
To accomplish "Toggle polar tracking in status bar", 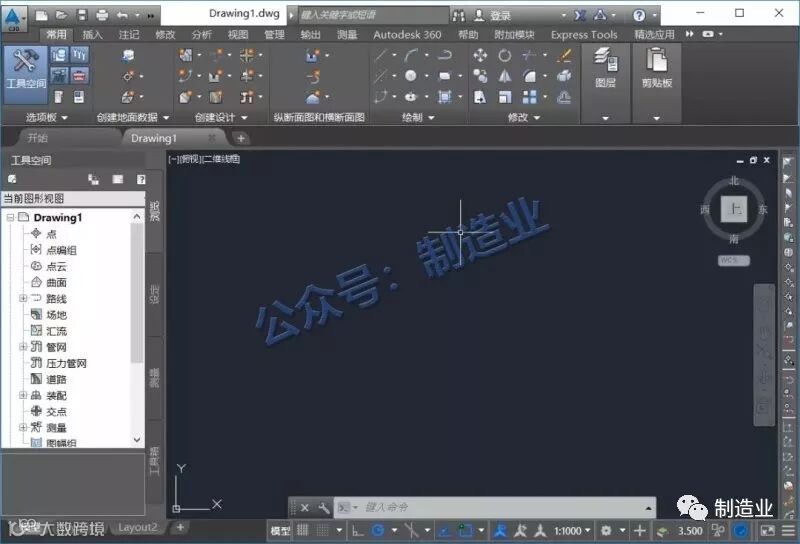I will pos(378,531).
